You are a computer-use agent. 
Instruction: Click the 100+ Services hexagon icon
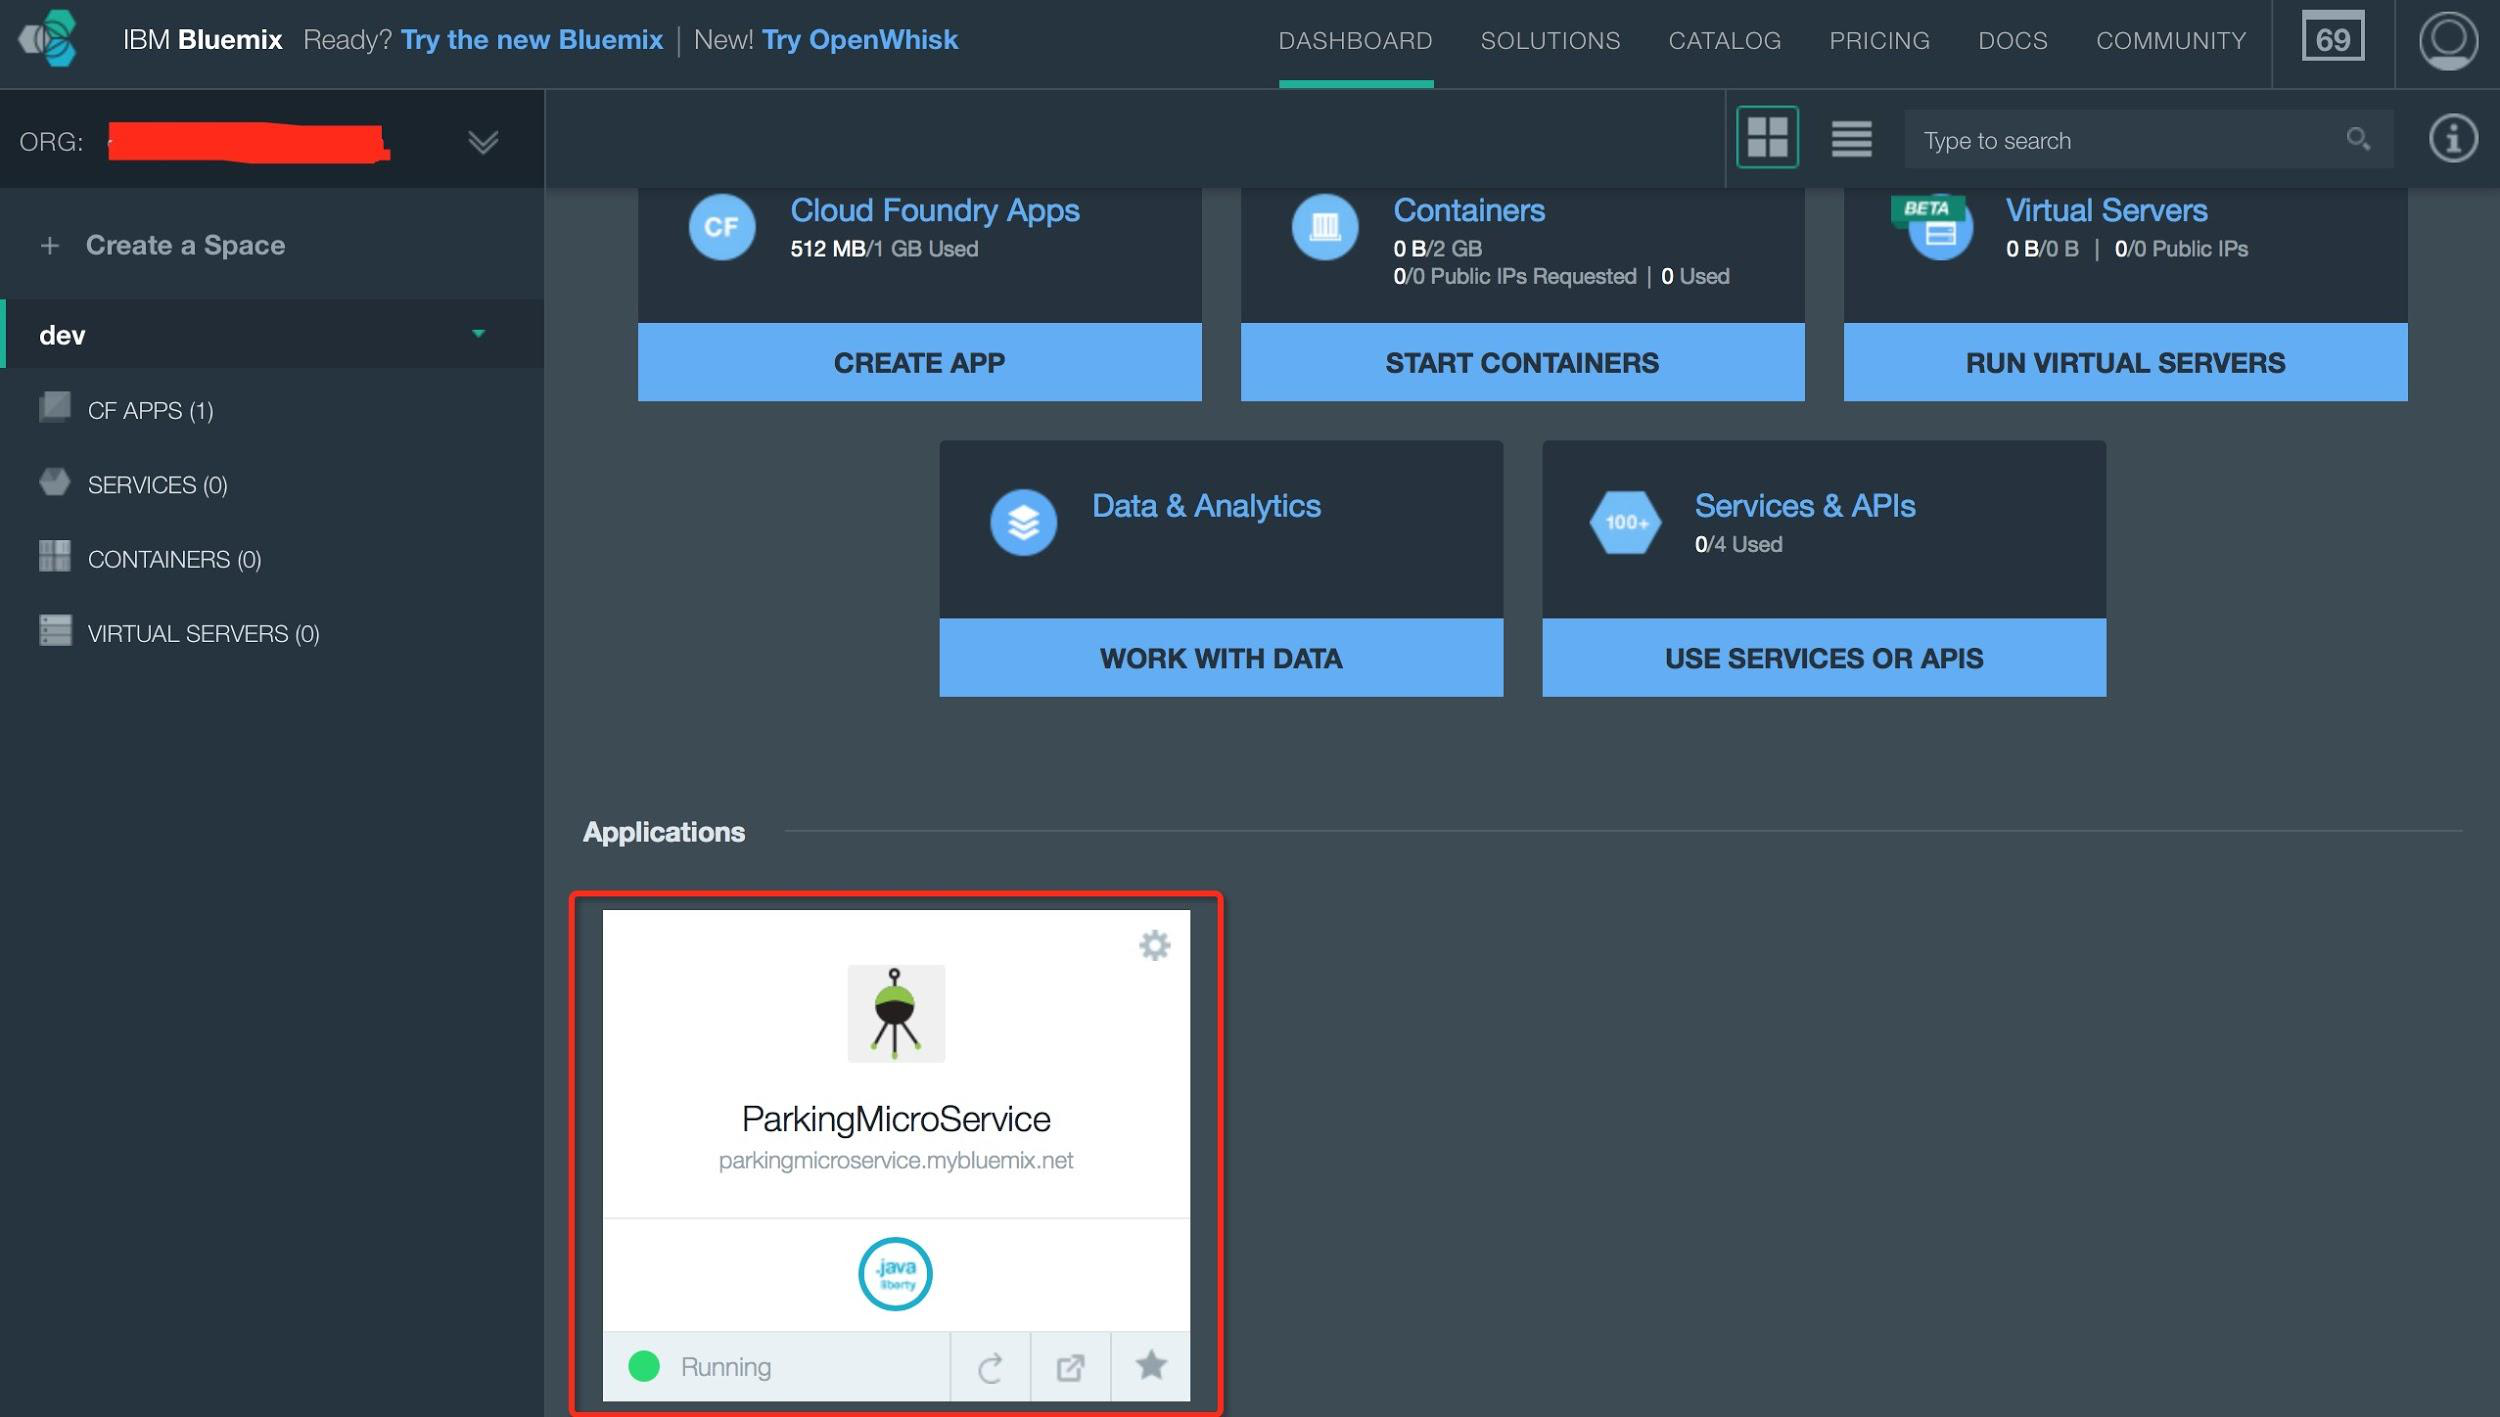[x=1626, y=522]
